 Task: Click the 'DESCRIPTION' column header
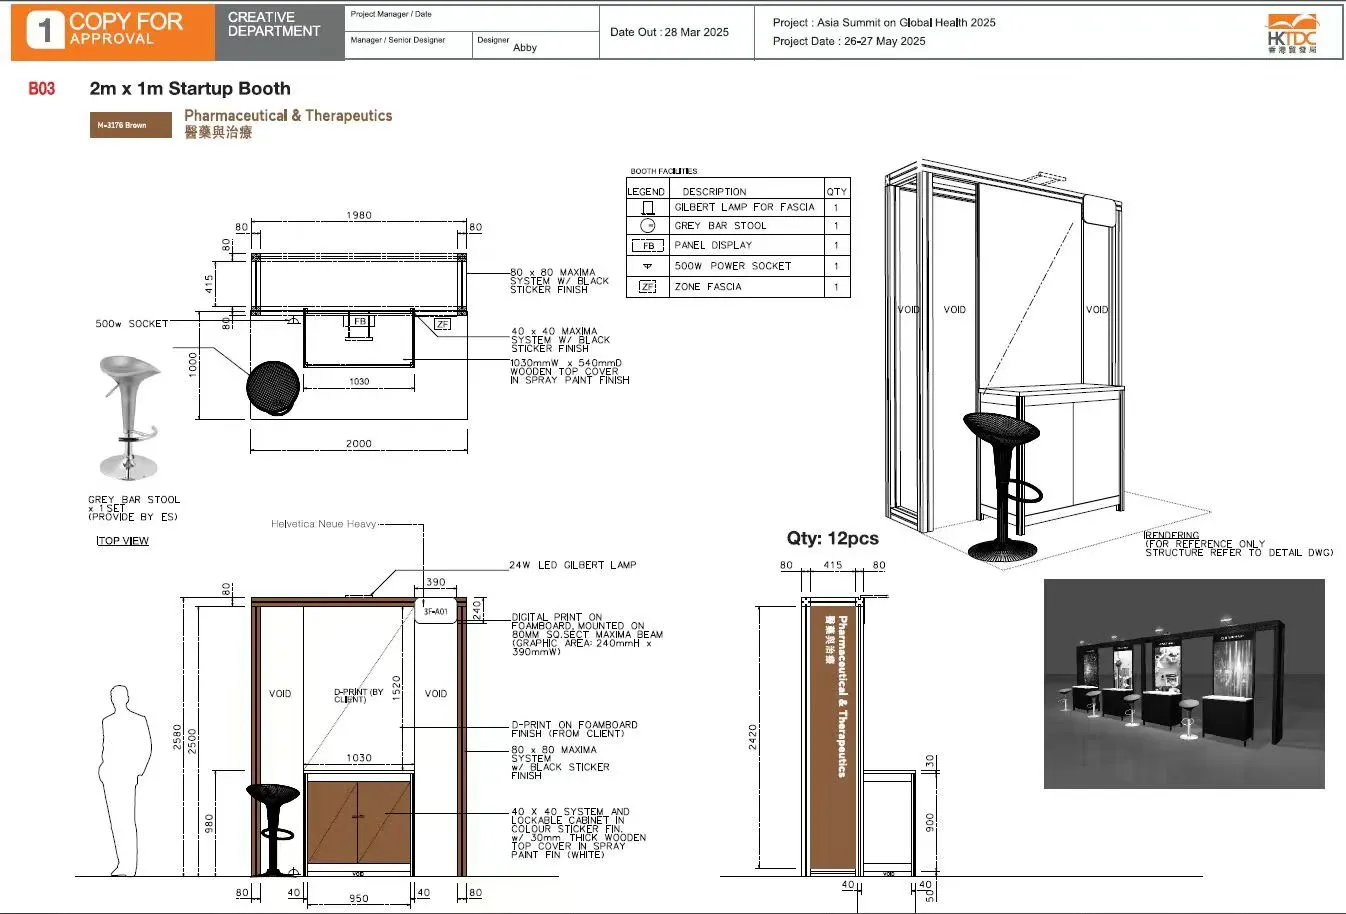tap(714, 191)
